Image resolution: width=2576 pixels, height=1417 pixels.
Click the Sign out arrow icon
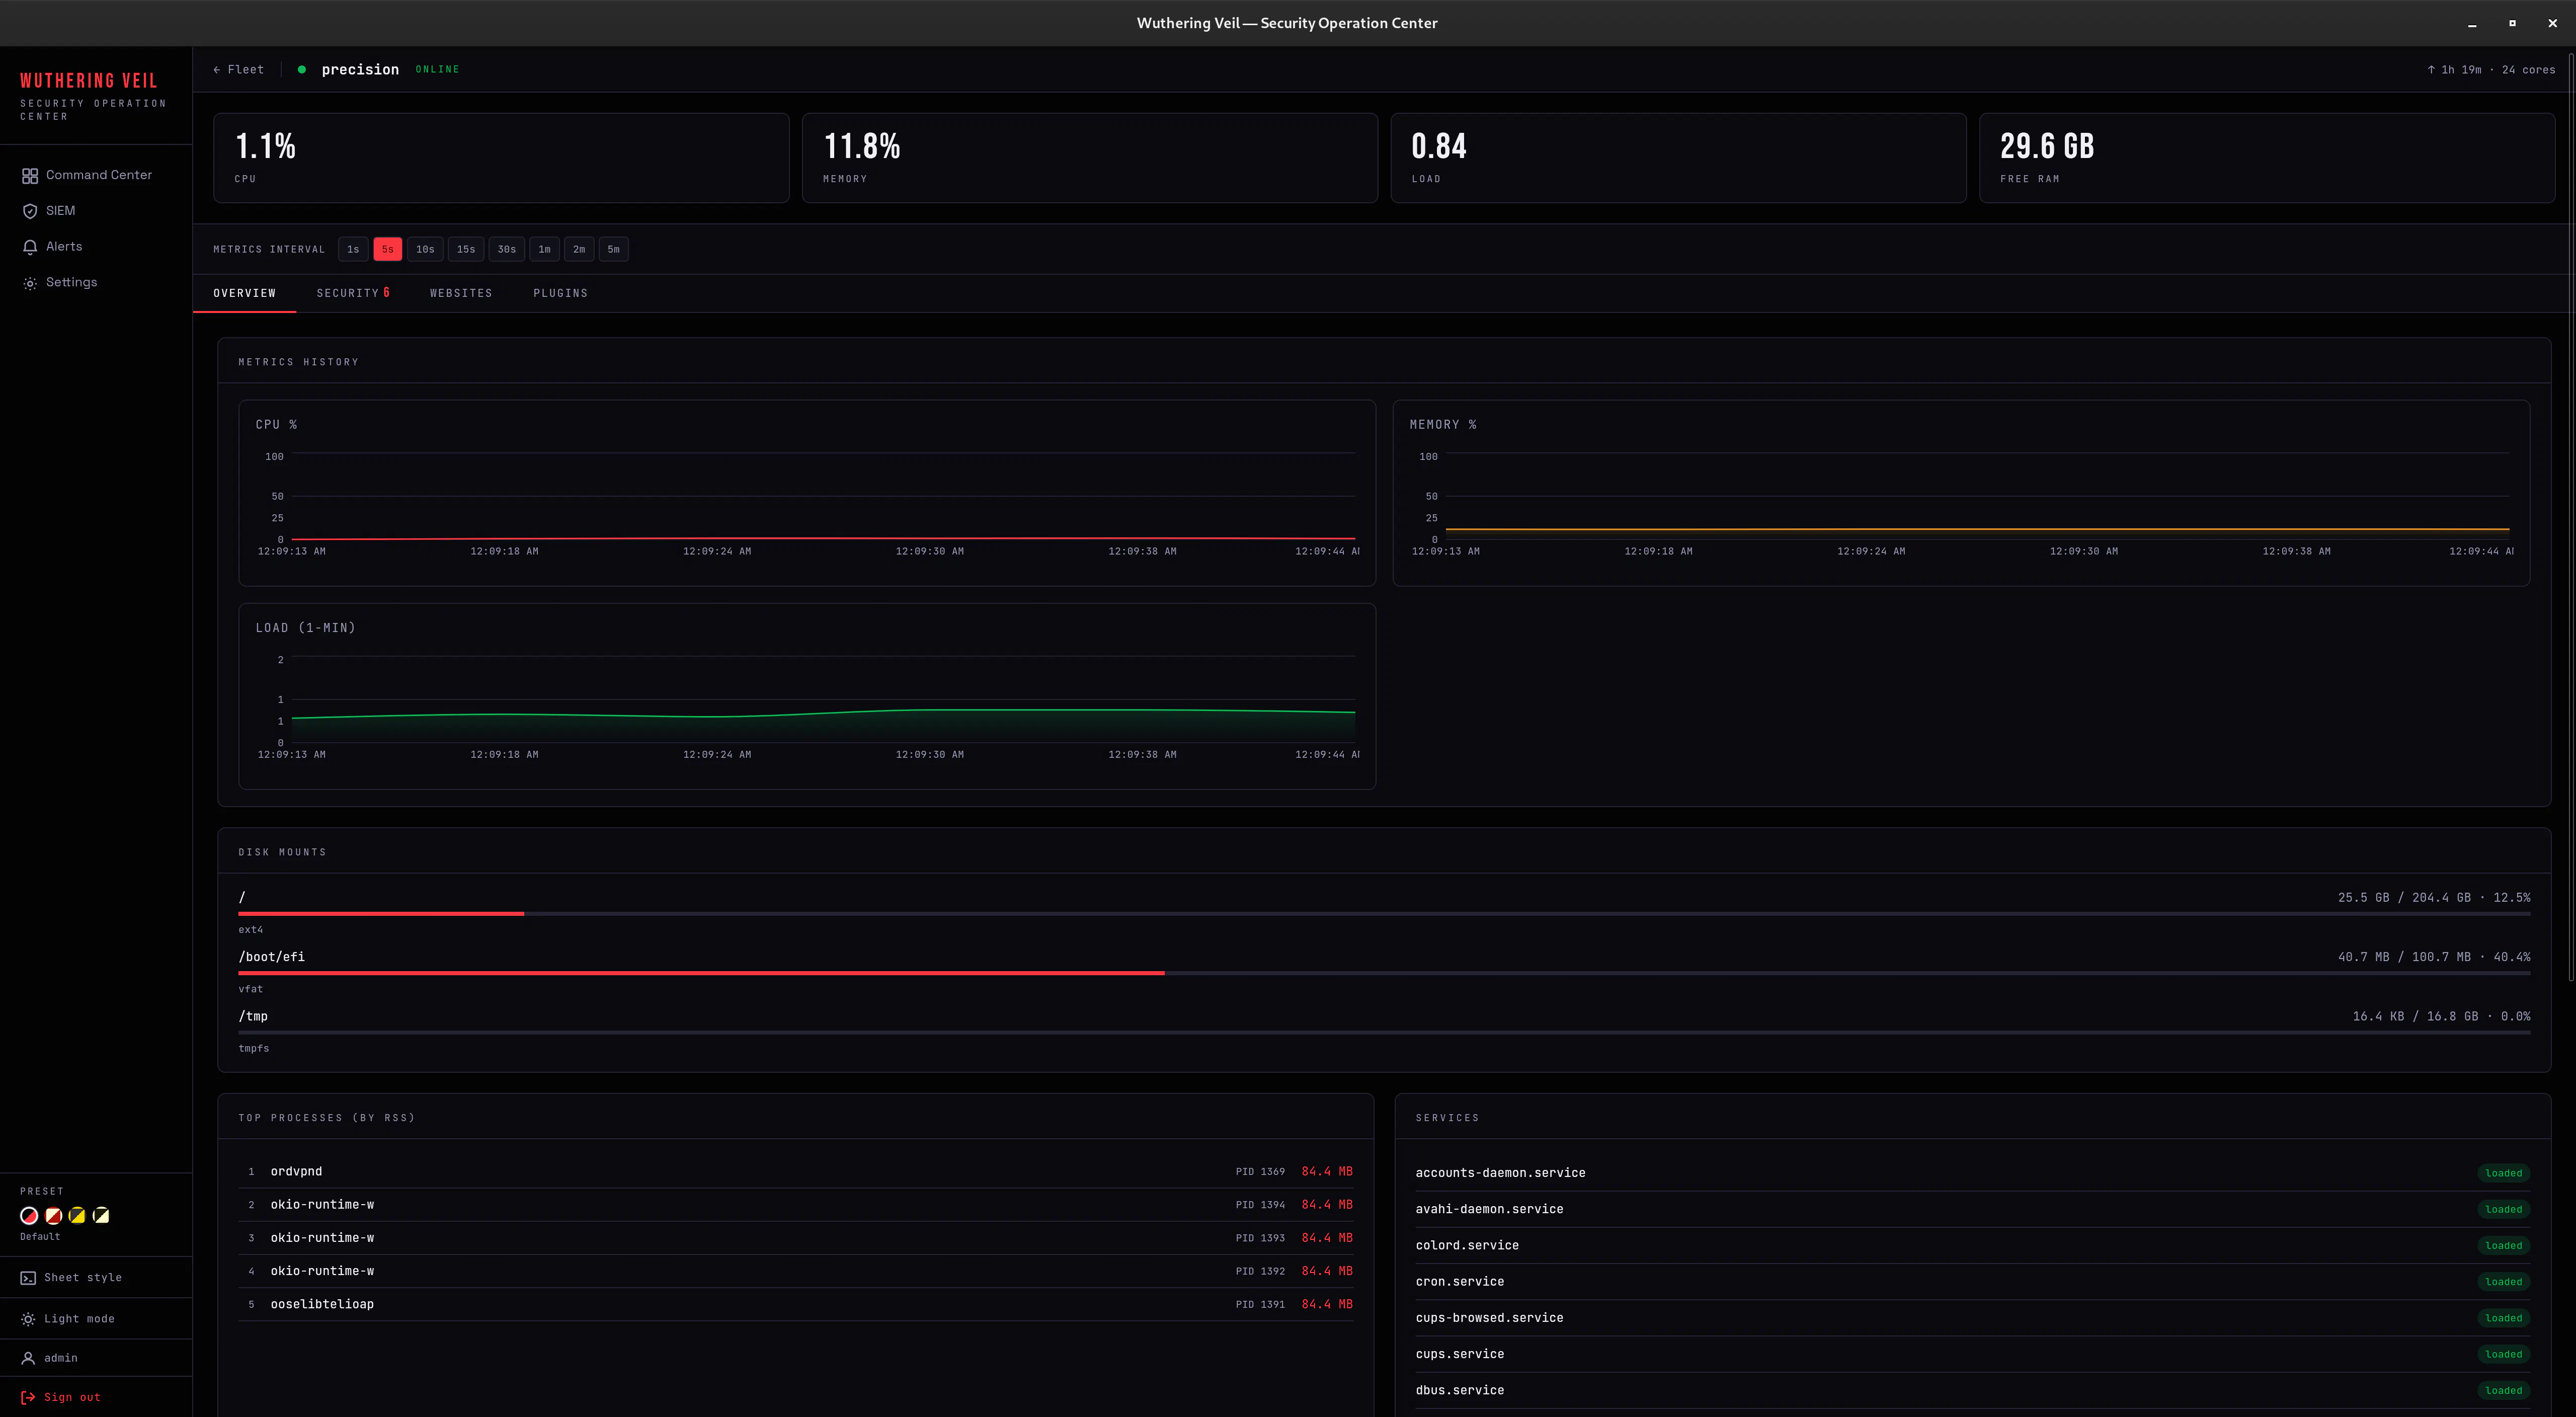click(28, 1398)
